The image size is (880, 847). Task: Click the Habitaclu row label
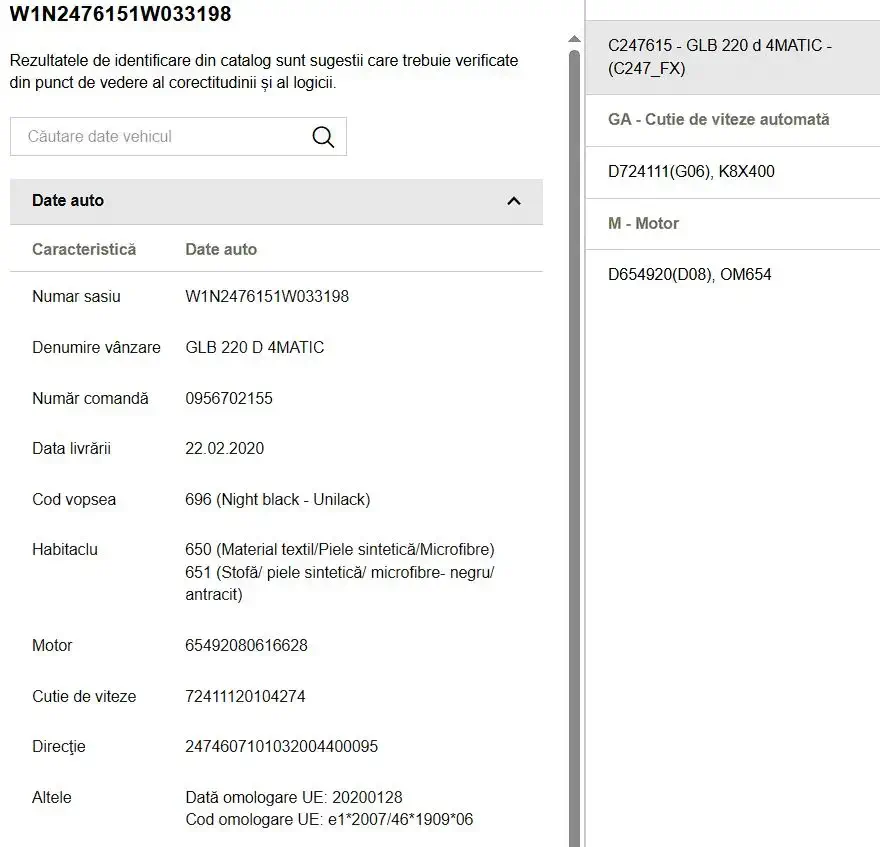point(65,550)
